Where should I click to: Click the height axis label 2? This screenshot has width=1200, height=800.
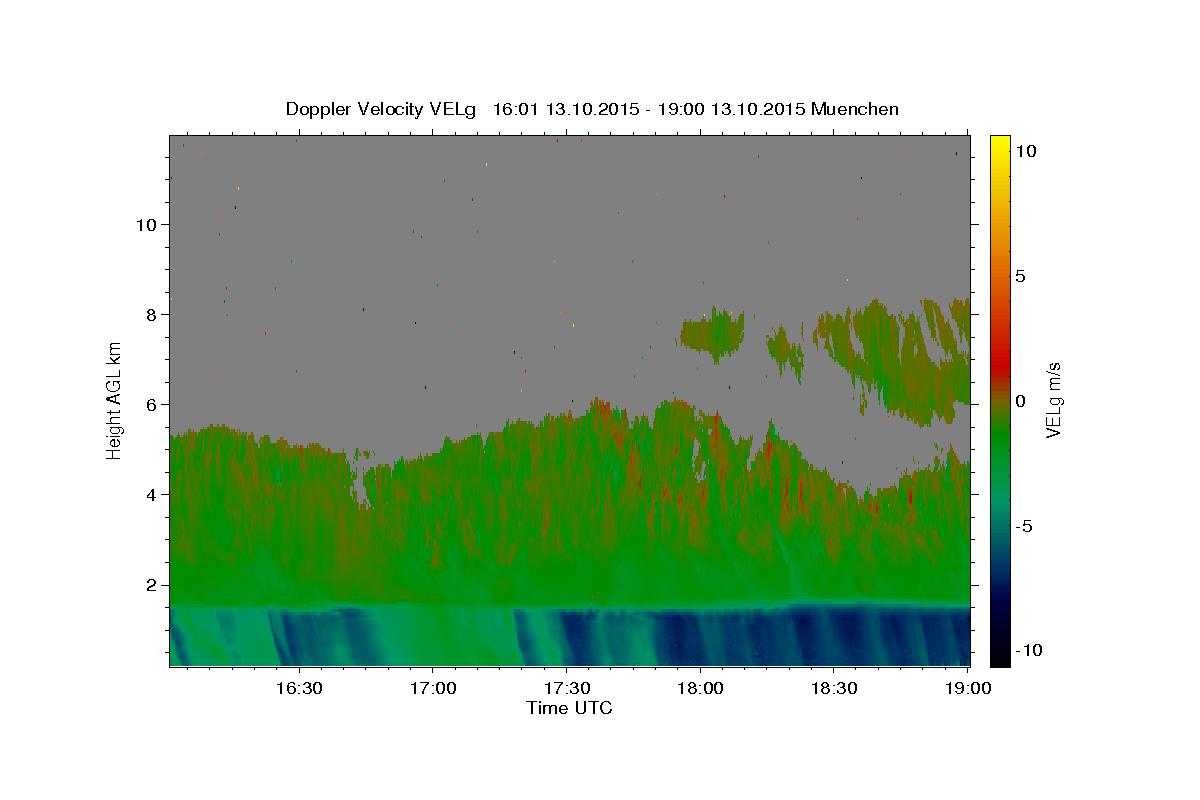[154, 585]
